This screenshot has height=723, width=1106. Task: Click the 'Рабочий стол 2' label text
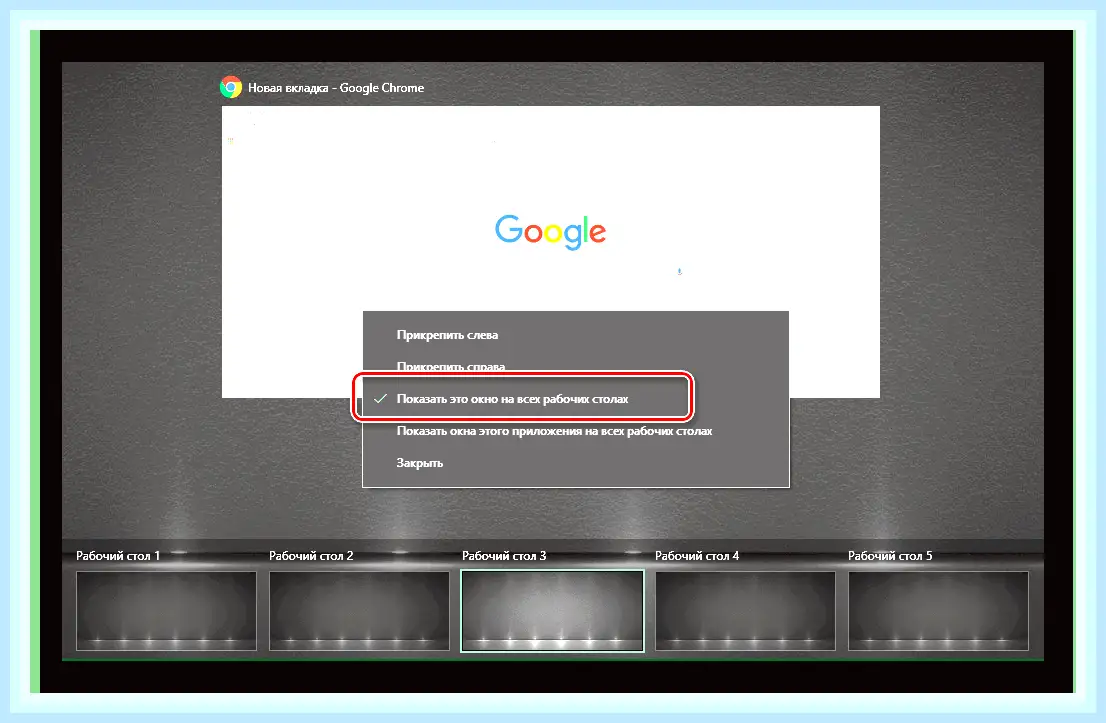[x=311, y=556]
